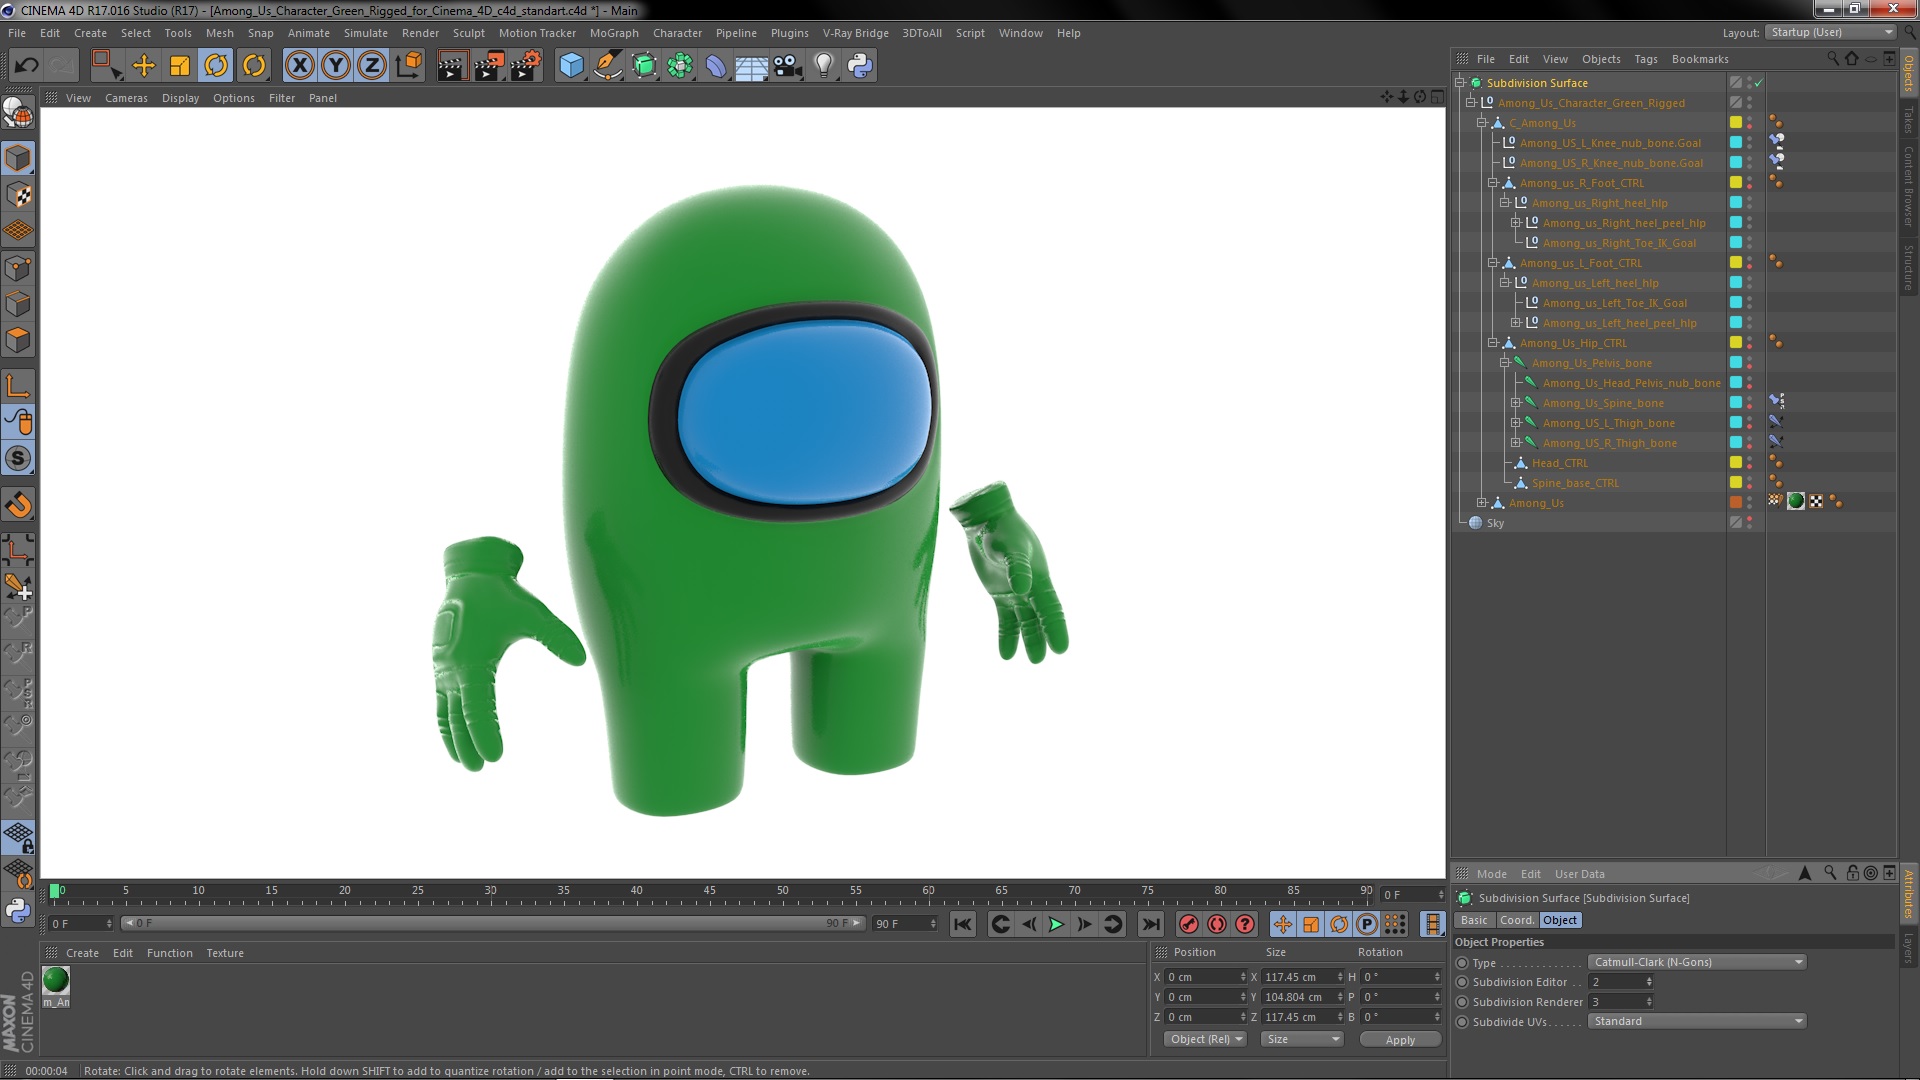Viewport: 1920px width, 1080px height.
Task: Toggle Z axis lock
Action: (372, 66)
